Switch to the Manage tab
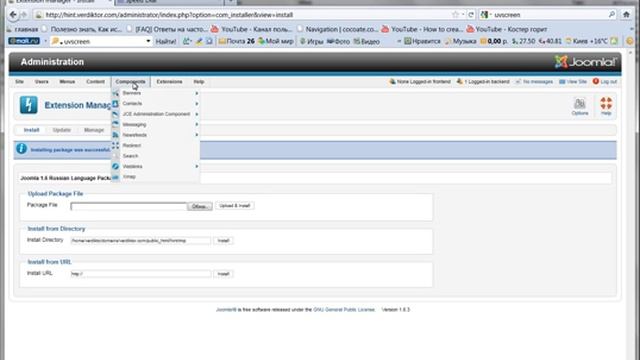 tap(94, 130)
